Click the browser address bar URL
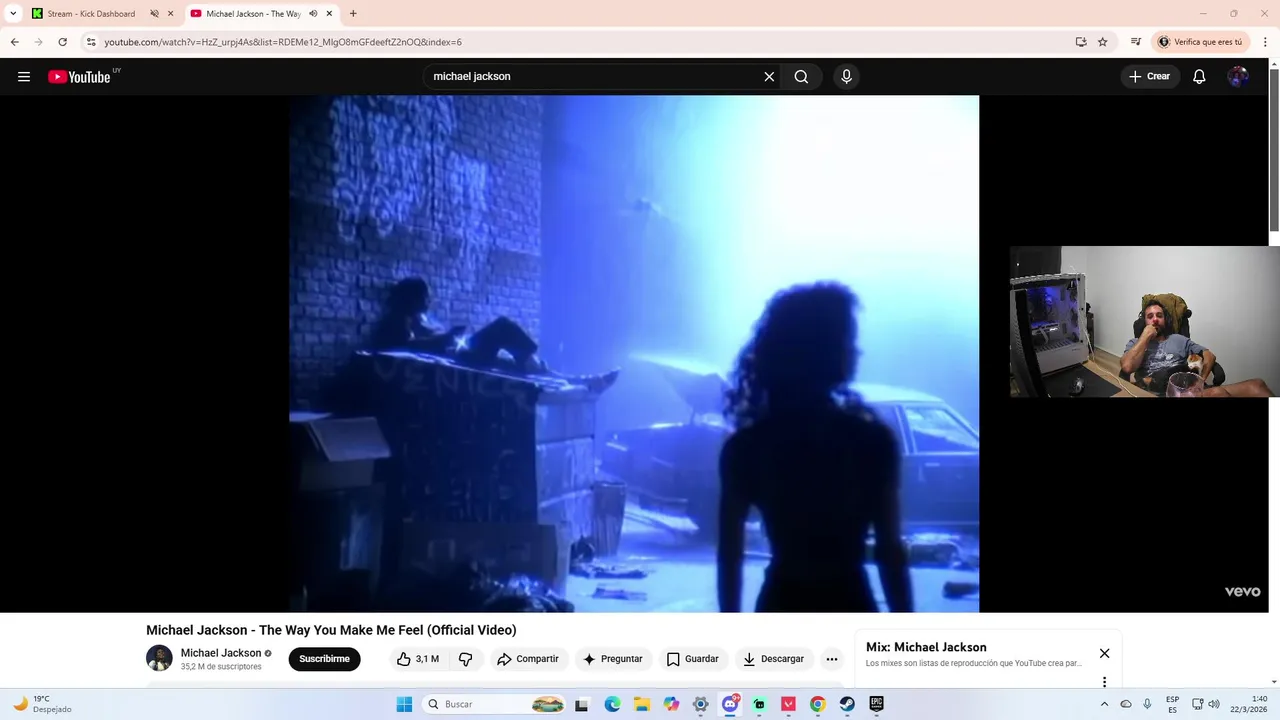The height and width of the screenshot is (720, 1280). [x=283, y=42]
